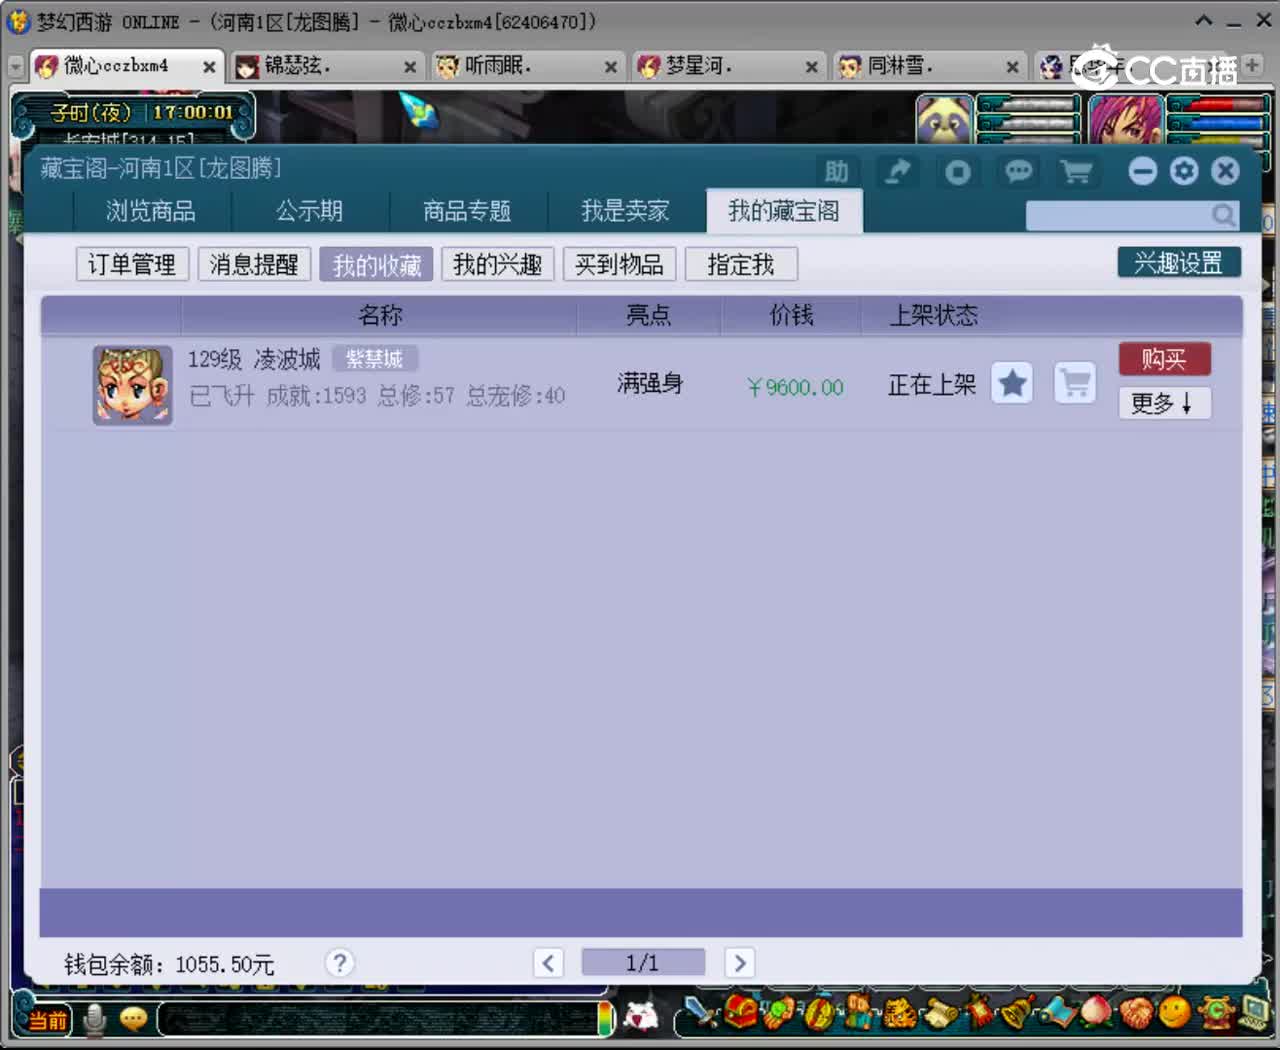The image size is (1280, 1050).
Task: Click the 凌波城 character avatar thumbnail
Action: (x=133, y=385)
